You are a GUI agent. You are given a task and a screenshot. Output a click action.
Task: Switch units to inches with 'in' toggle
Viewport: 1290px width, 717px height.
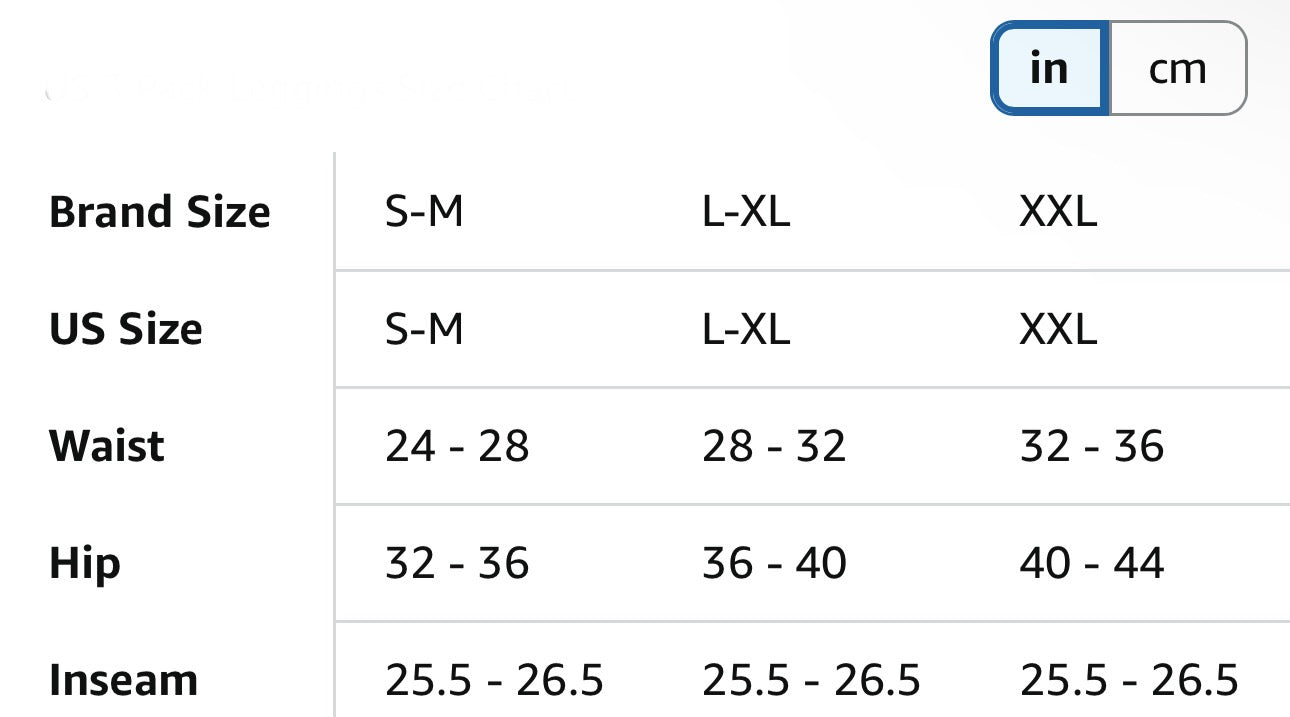pos(1049,68)
